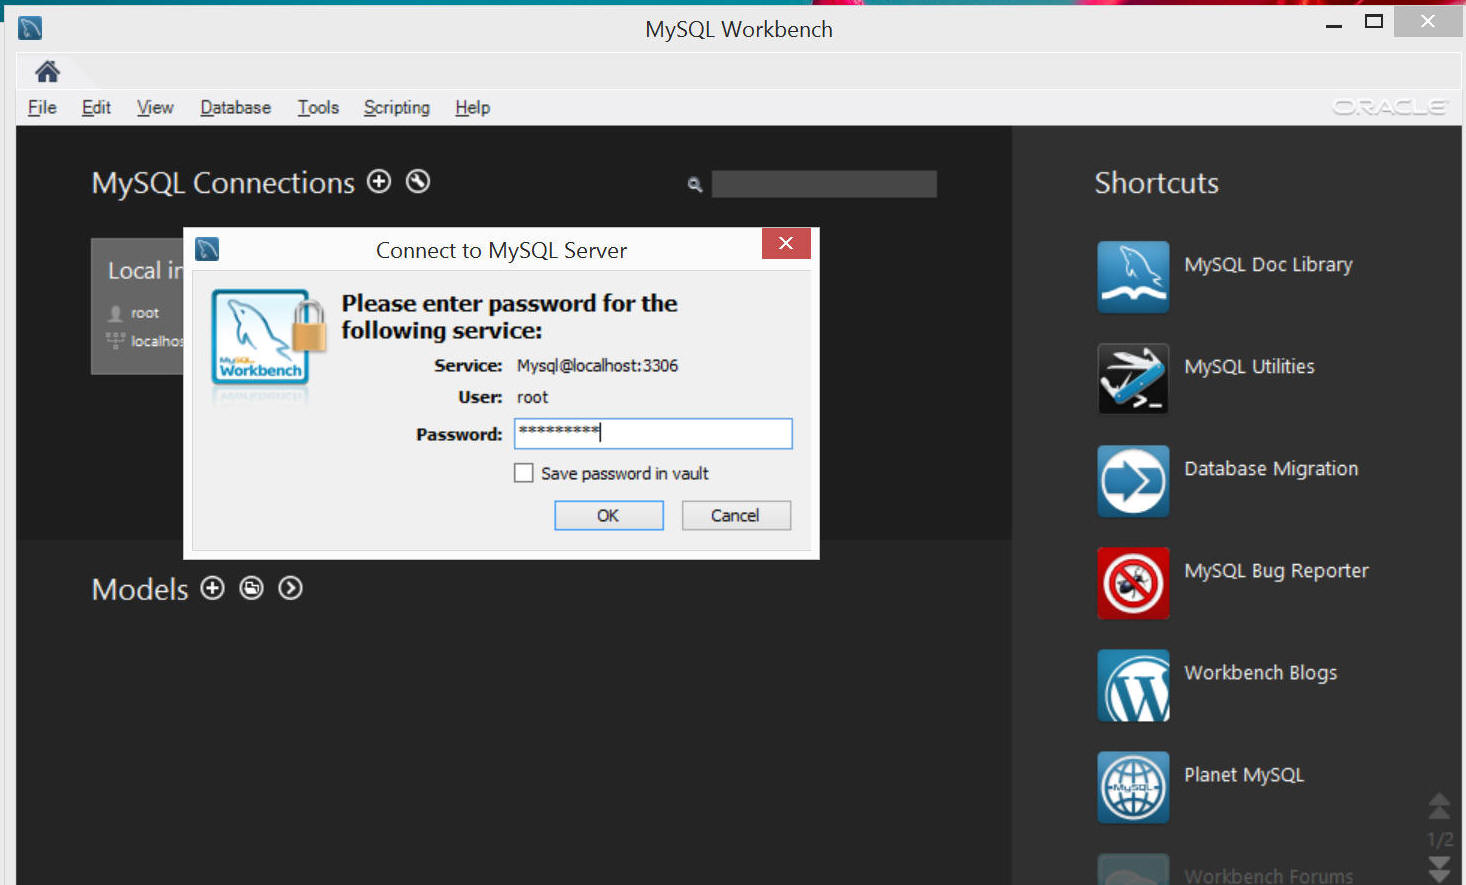Click the Oracle logo
The height and width of the screenshot is (885, 1466).
click(x=1391, y=106)
